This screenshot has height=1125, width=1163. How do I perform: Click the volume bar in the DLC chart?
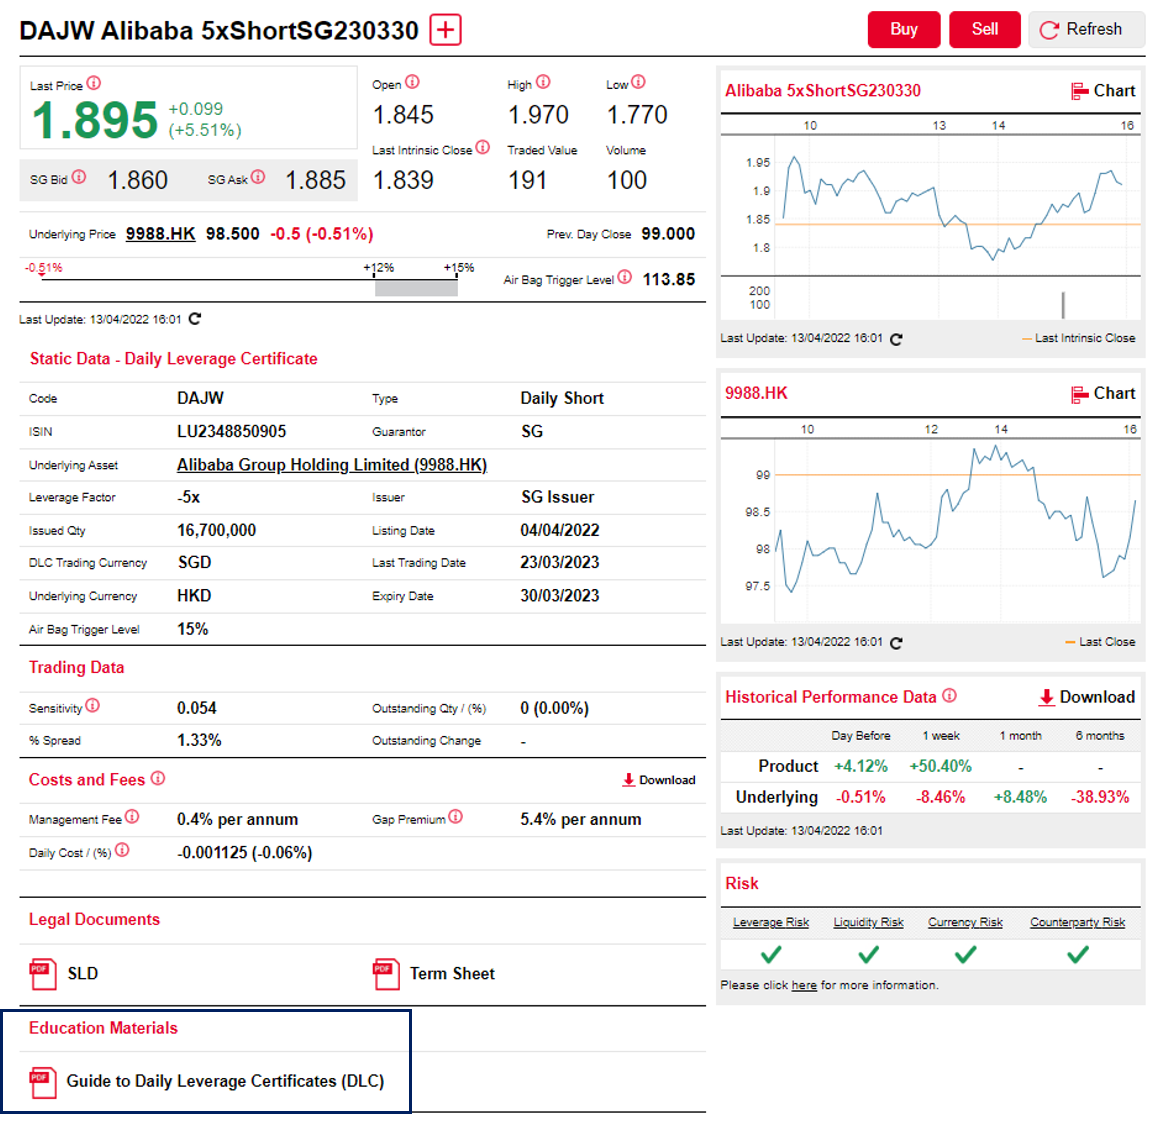click(1063, 305)
